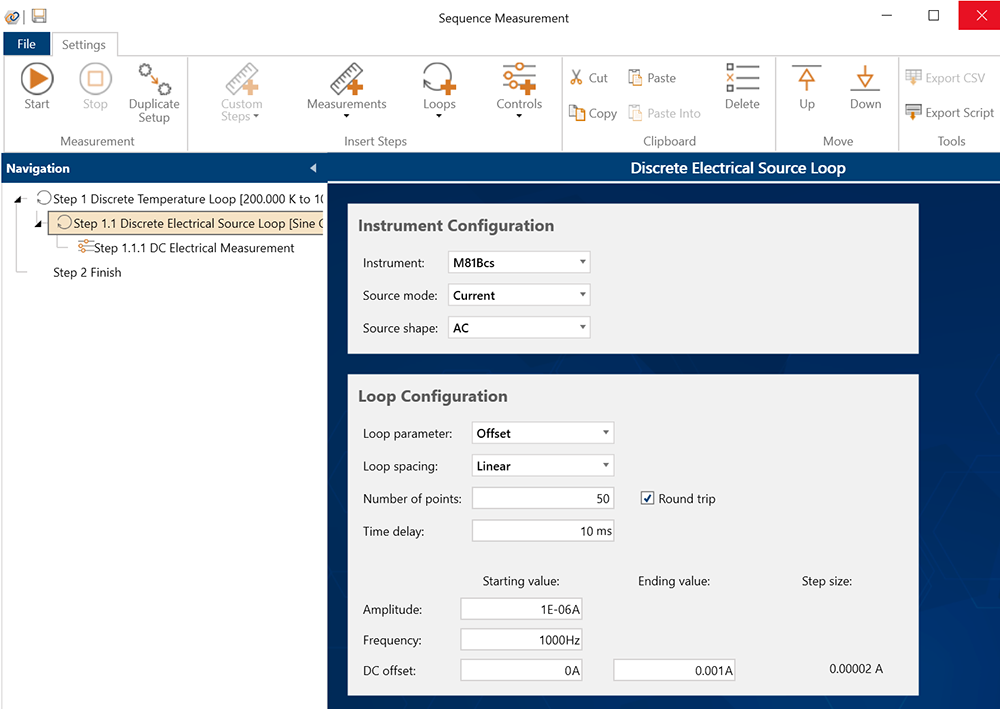Click the Start measurement icon

(37, 79)
